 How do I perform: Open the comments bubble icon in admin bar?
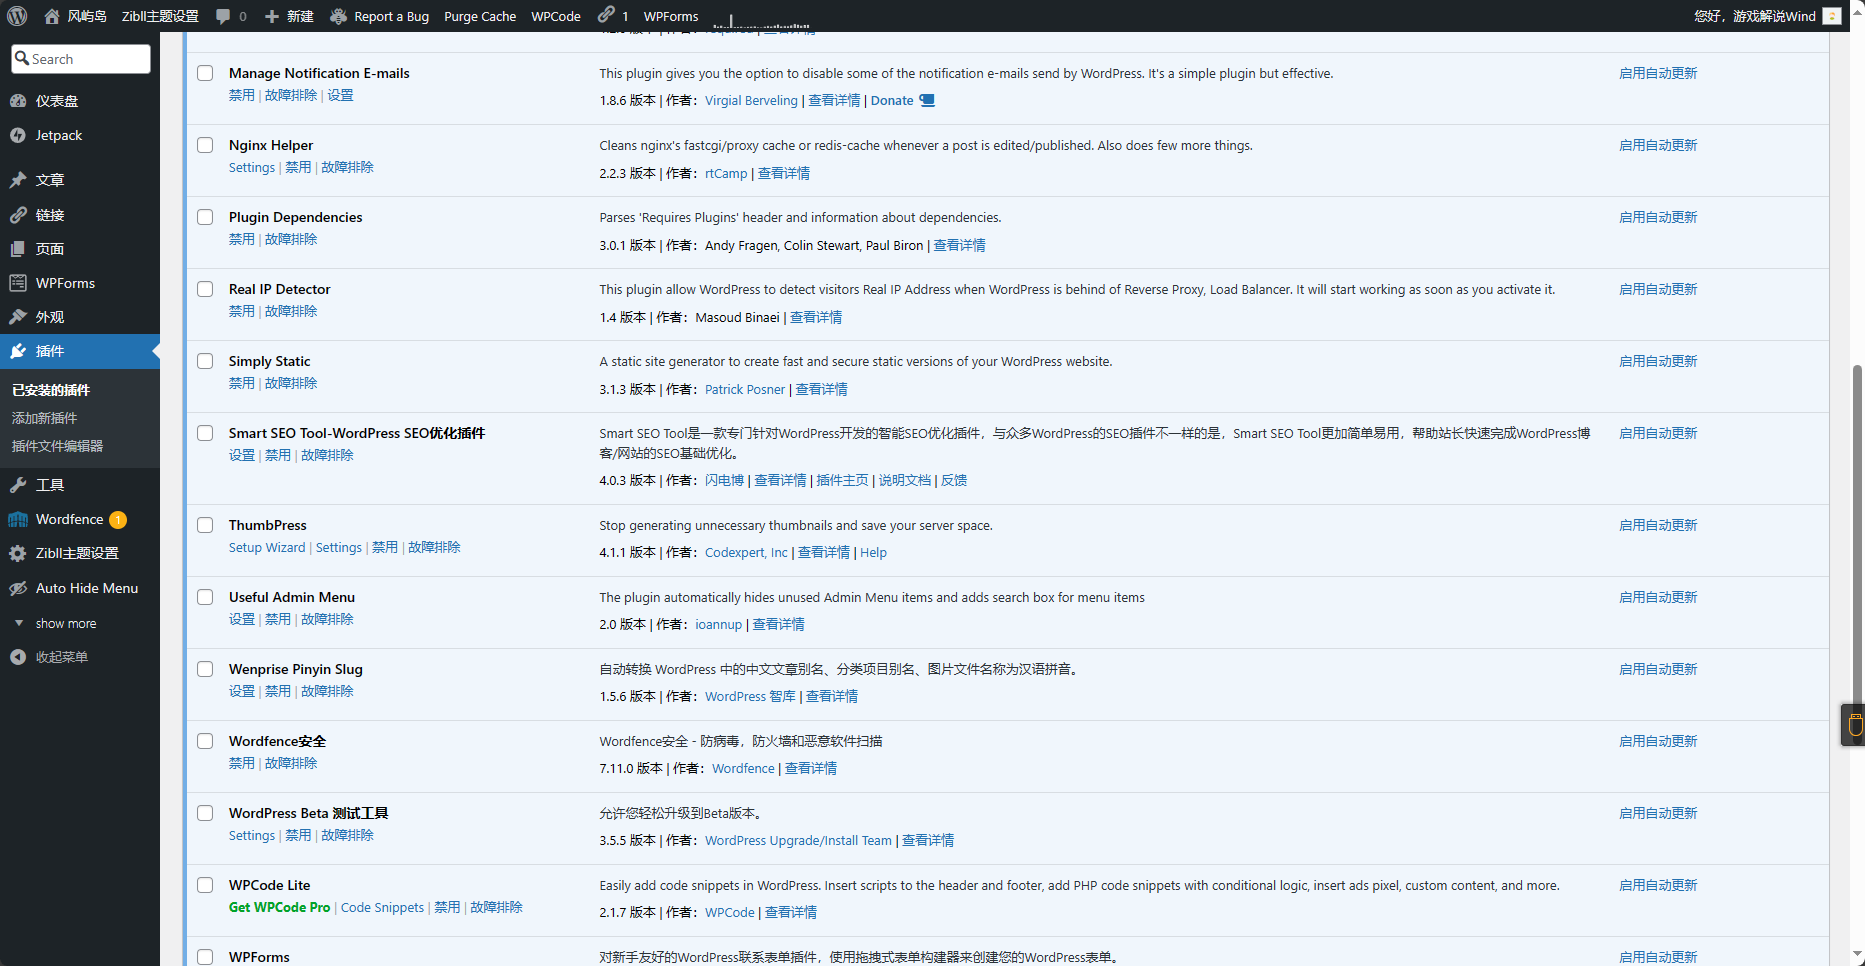coord(223,16)
